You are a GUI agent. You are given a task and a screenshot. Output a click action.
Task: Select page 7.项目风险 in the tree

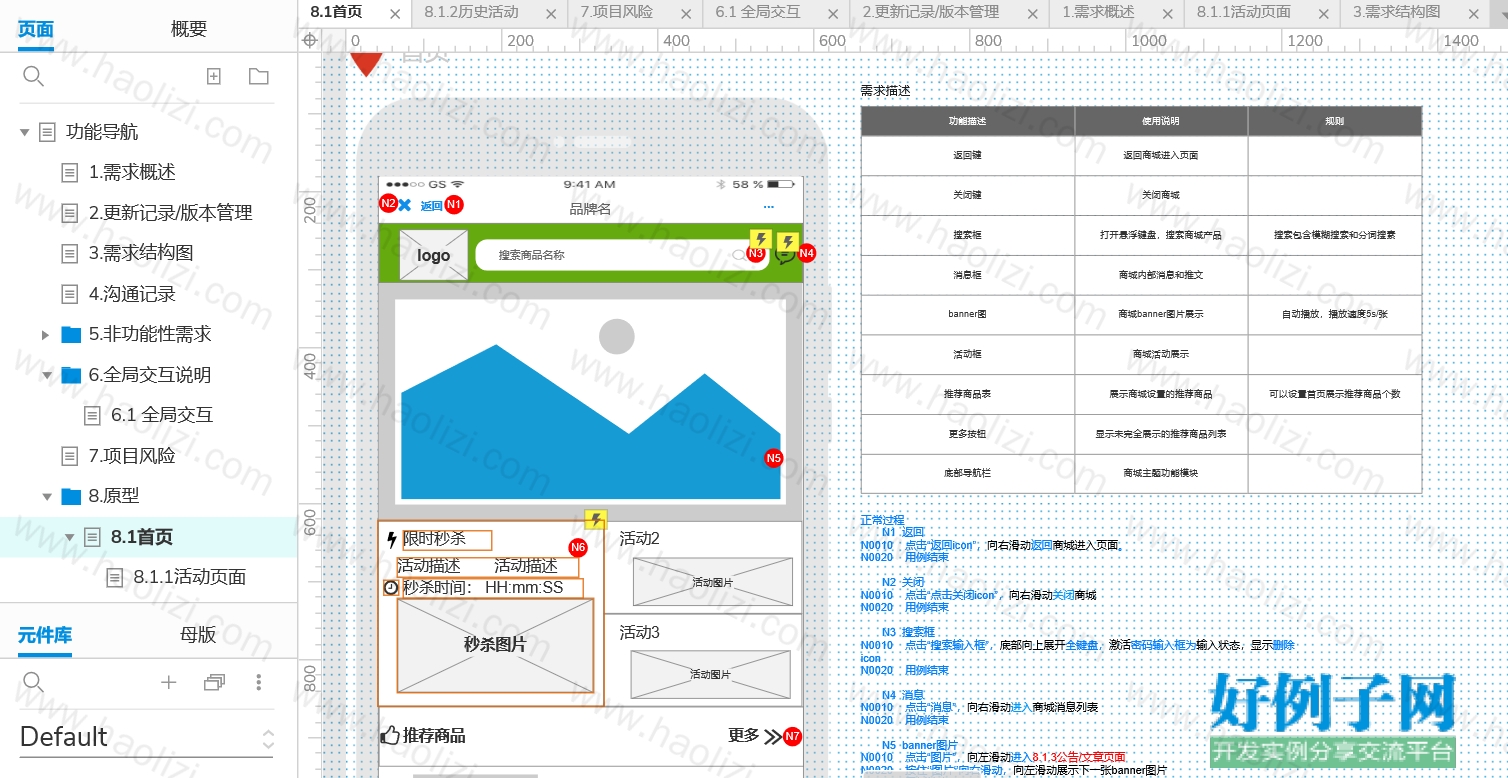(x=132, y=456)
